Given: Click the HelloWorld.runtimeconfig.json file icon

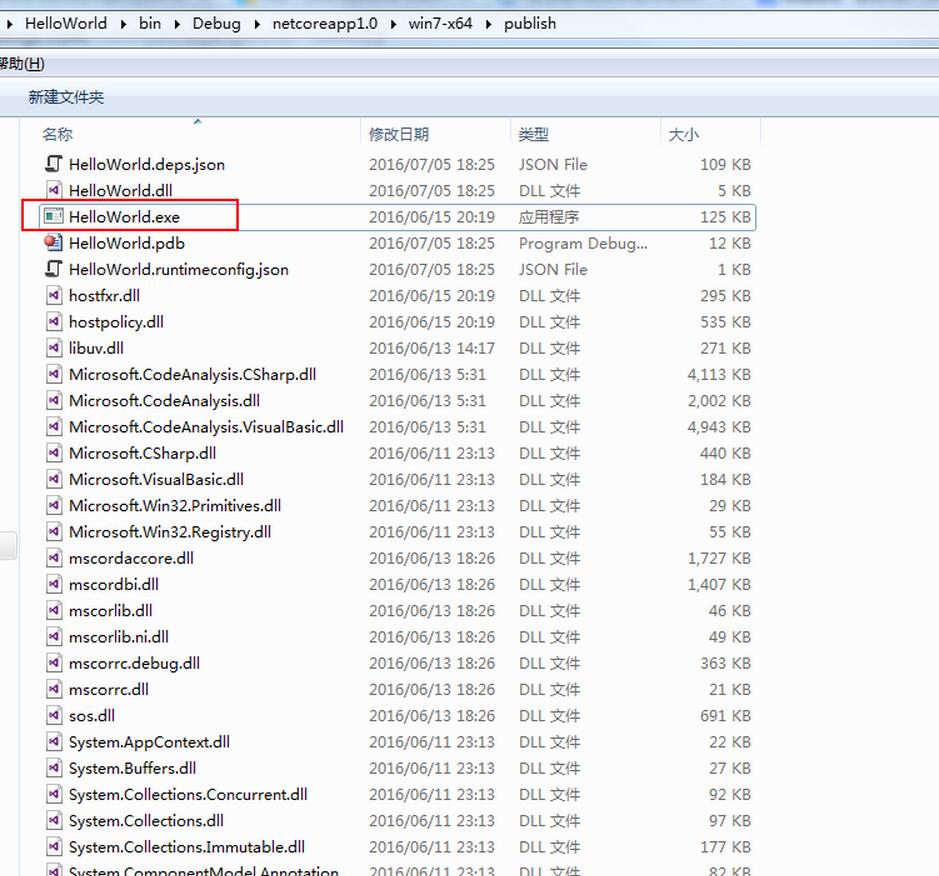Looking at the screenshot, I should click(54, 269).
